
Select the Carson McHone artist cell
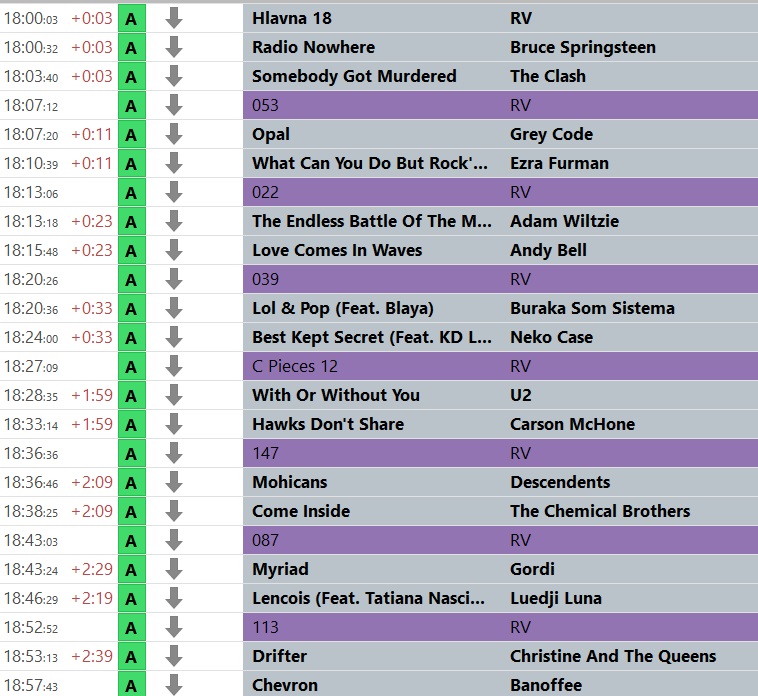572,424
